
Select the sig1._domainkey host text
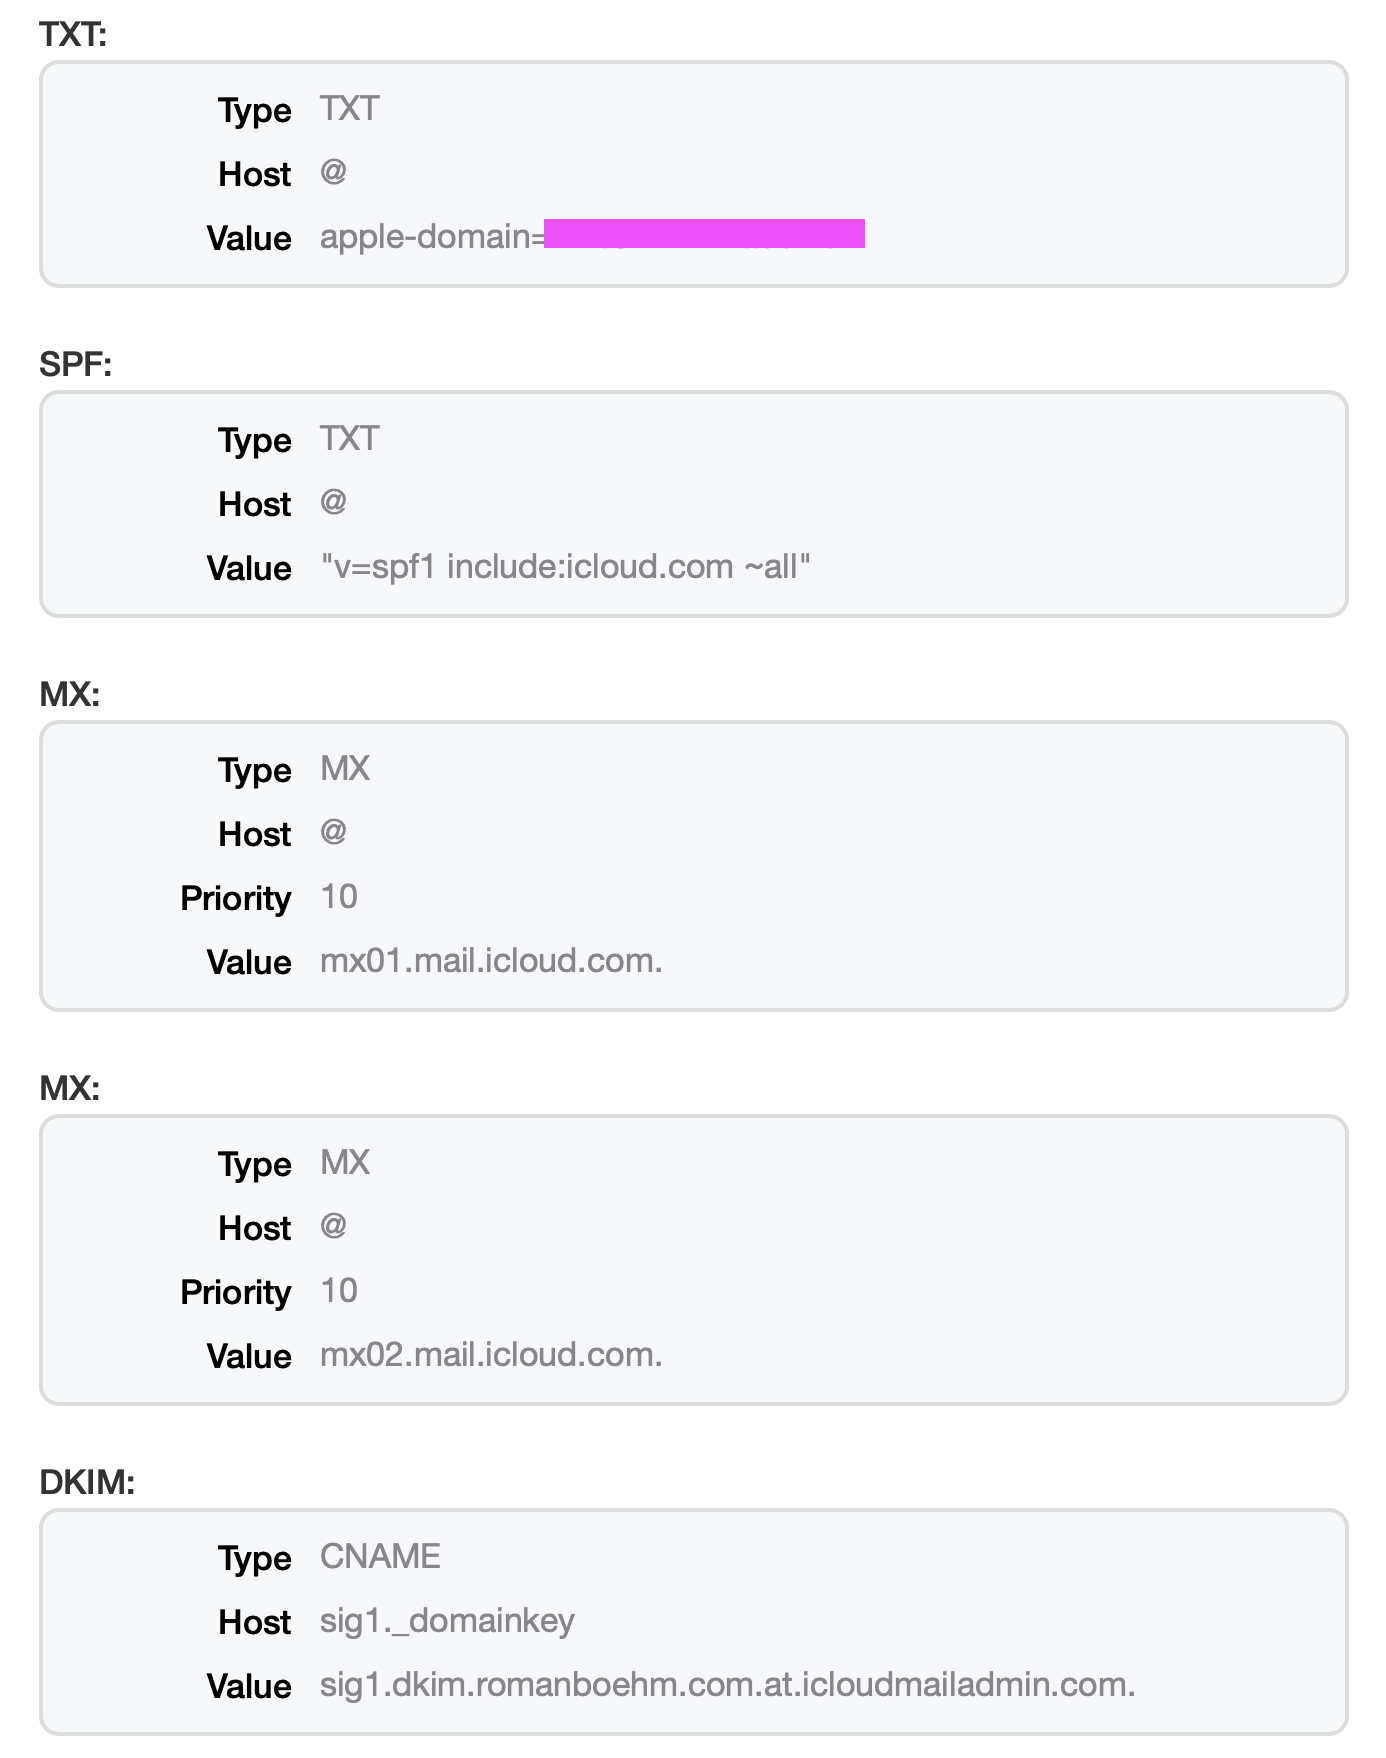(x=447, y=1620)
